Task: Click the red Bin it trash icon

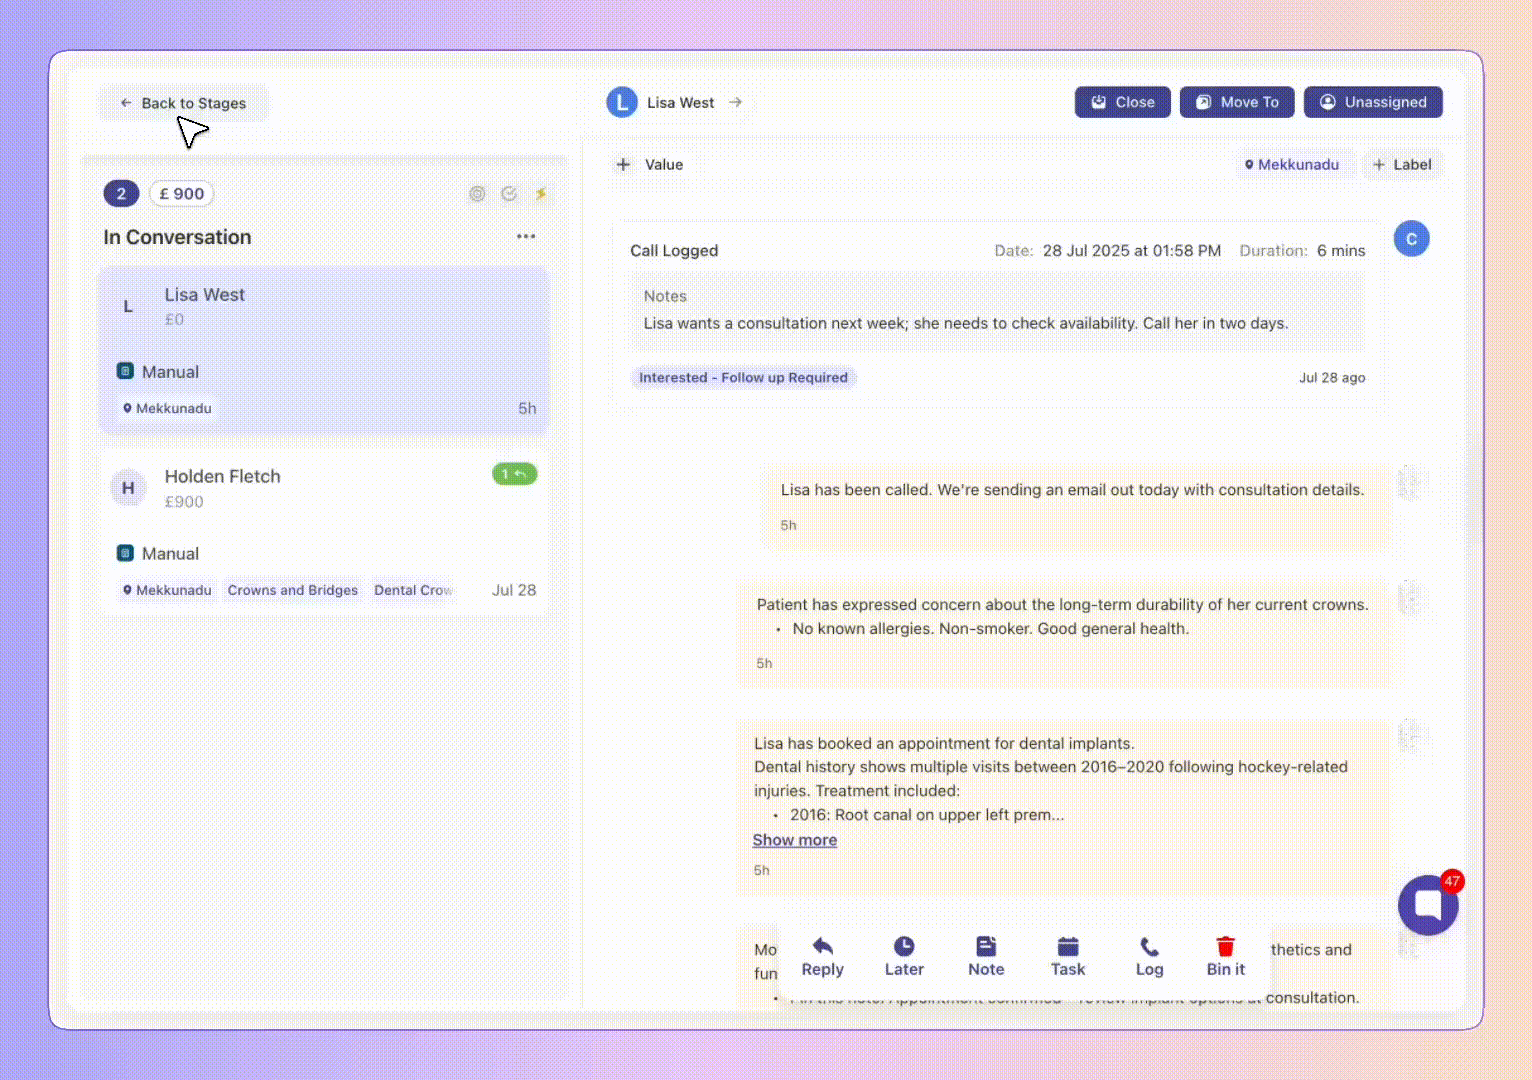Action: tap(1225, 946)
